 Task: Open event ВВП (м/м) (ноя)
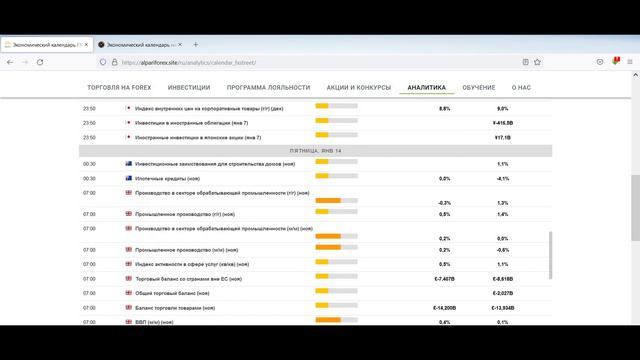[154, 322]
